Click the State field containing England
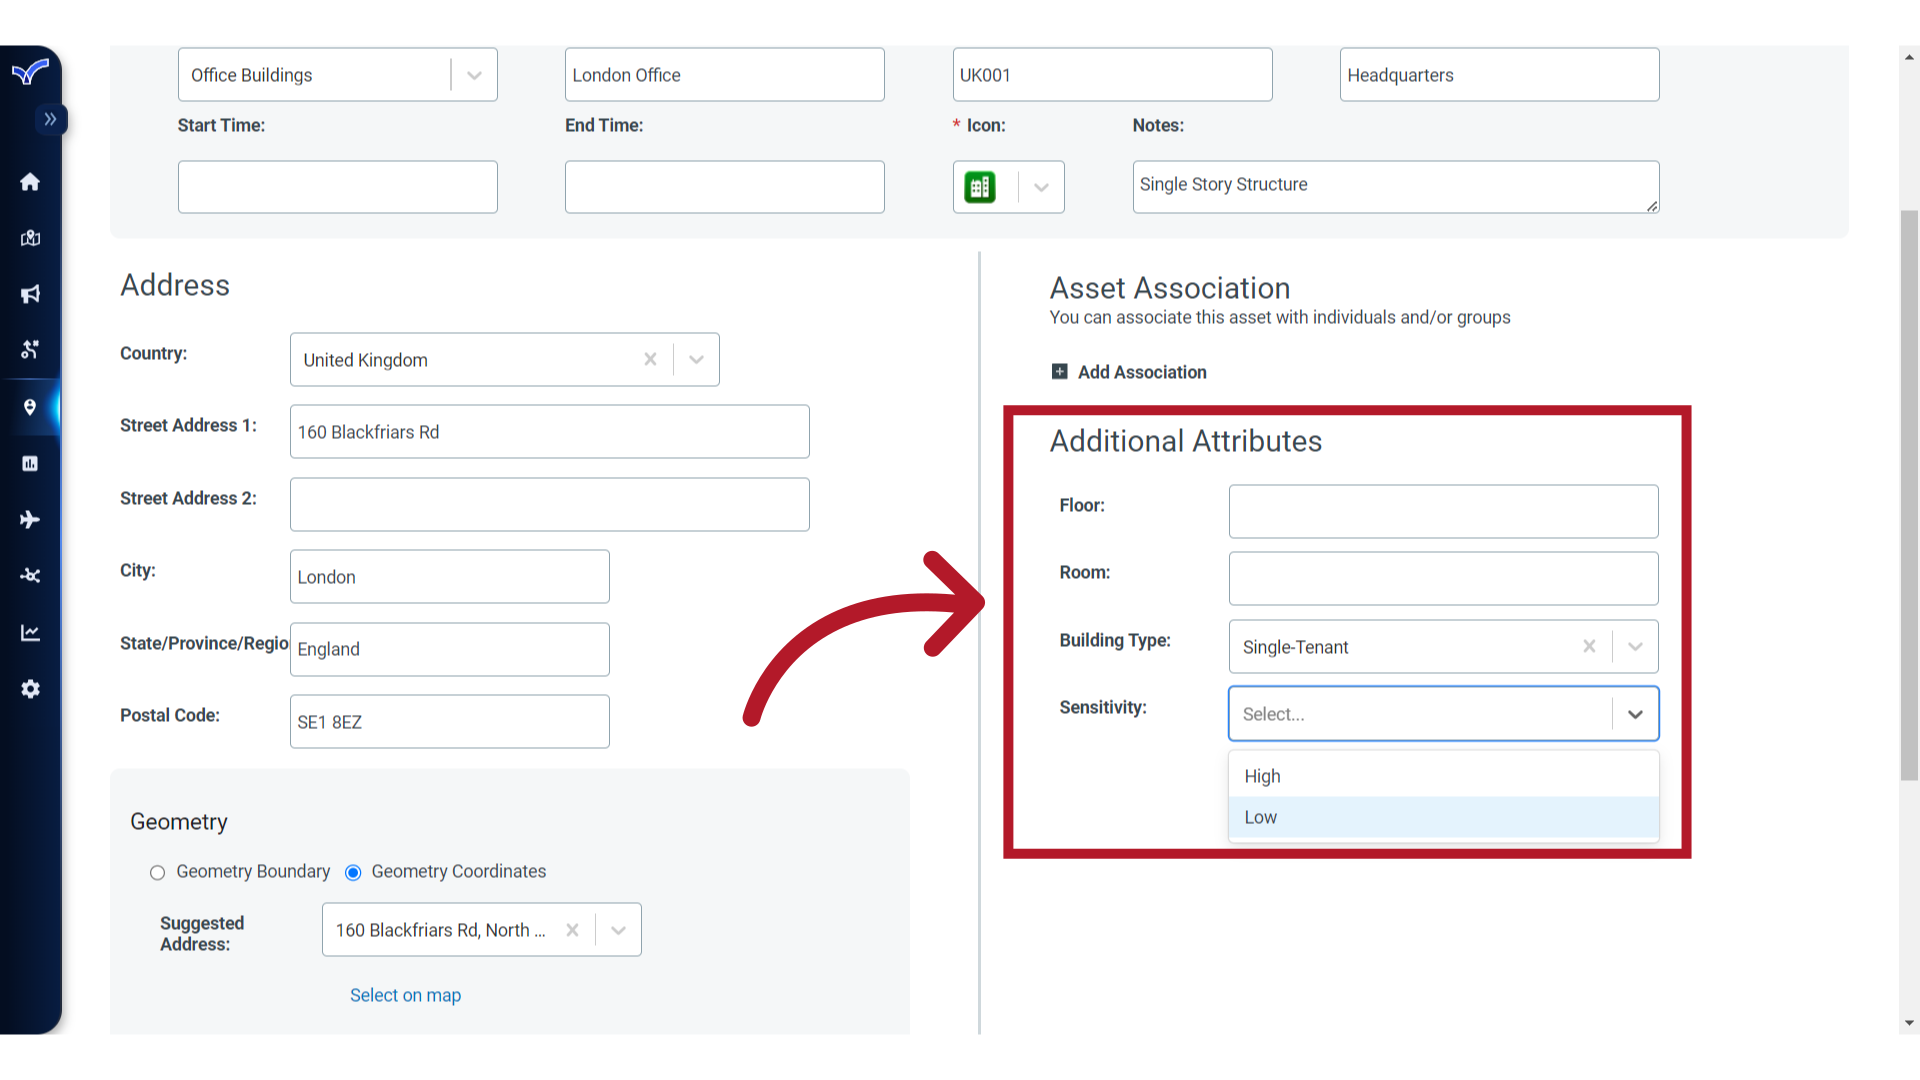Viewport: 1920px width, 1080px height. 449,649
